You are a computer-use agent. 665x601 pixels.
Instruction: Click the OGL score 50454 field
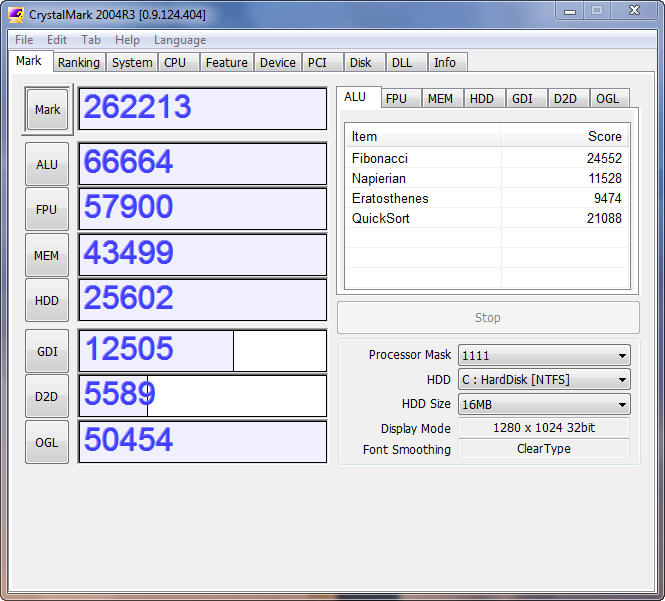click(x=203, y=442)
